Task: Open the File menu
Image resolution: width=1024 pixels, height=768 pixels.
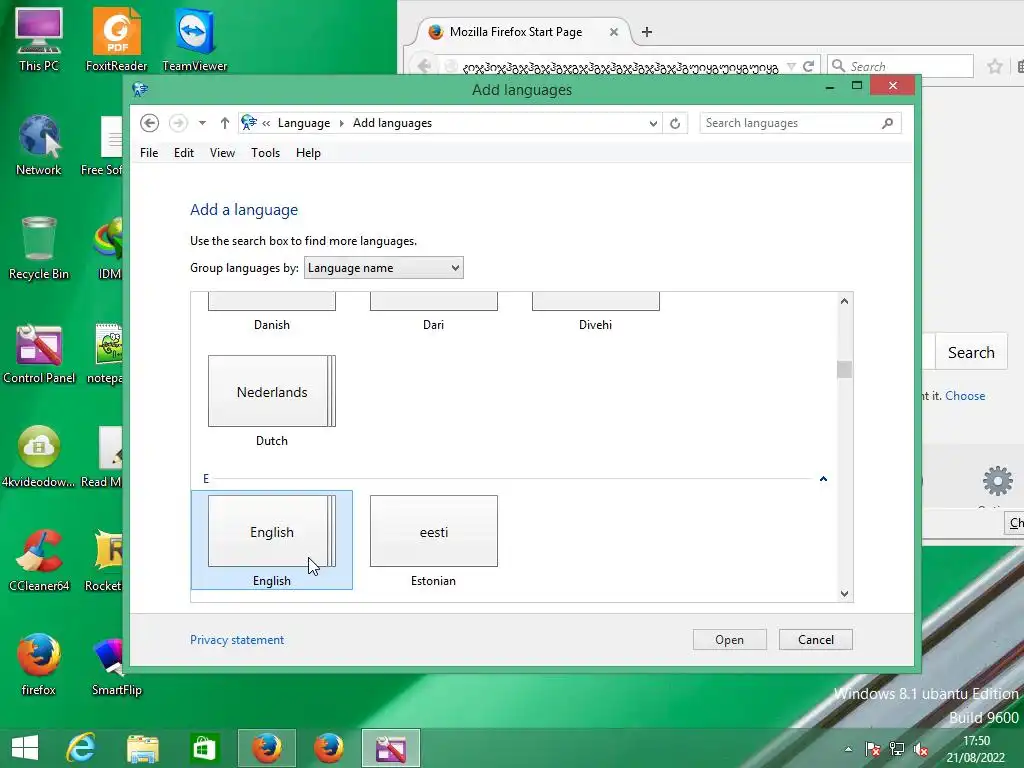Action: (x=149, y=153)
